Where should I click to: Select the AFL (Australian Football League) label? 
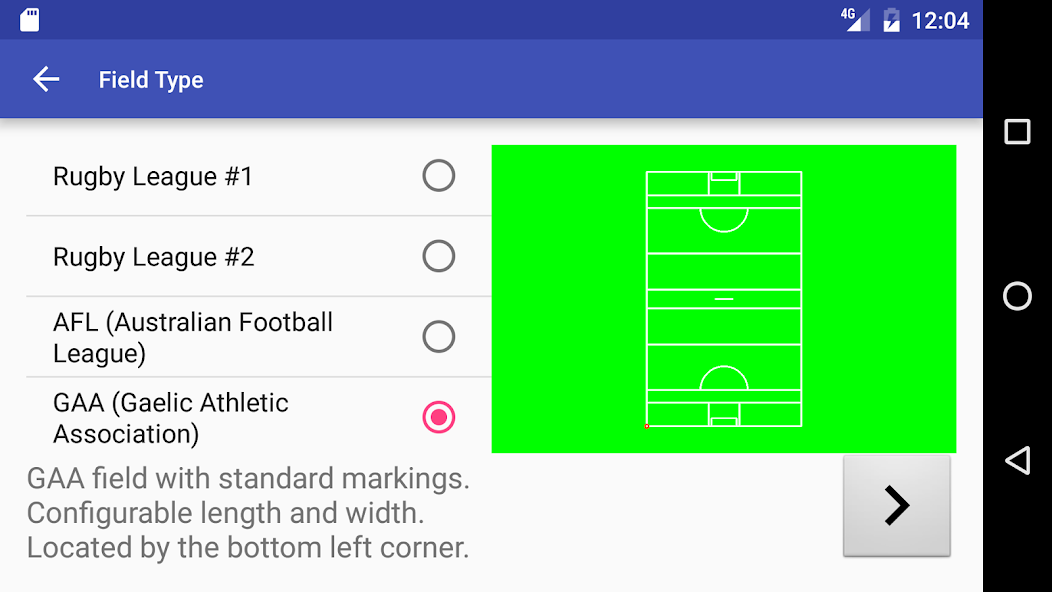point(193,338)
